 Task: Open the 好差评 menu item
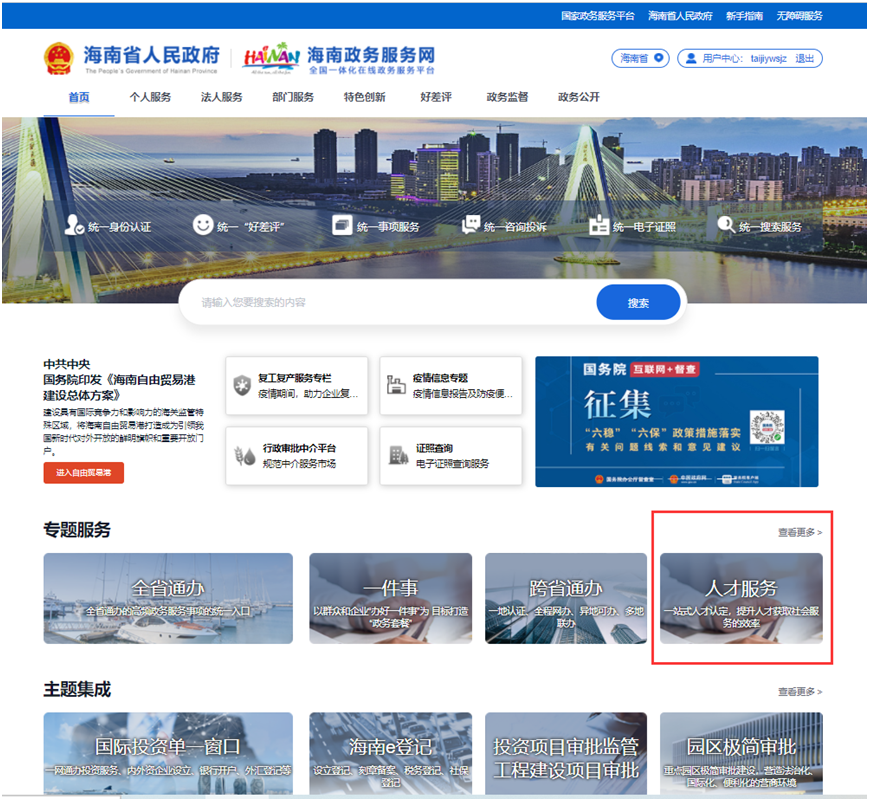pos(436,97)
